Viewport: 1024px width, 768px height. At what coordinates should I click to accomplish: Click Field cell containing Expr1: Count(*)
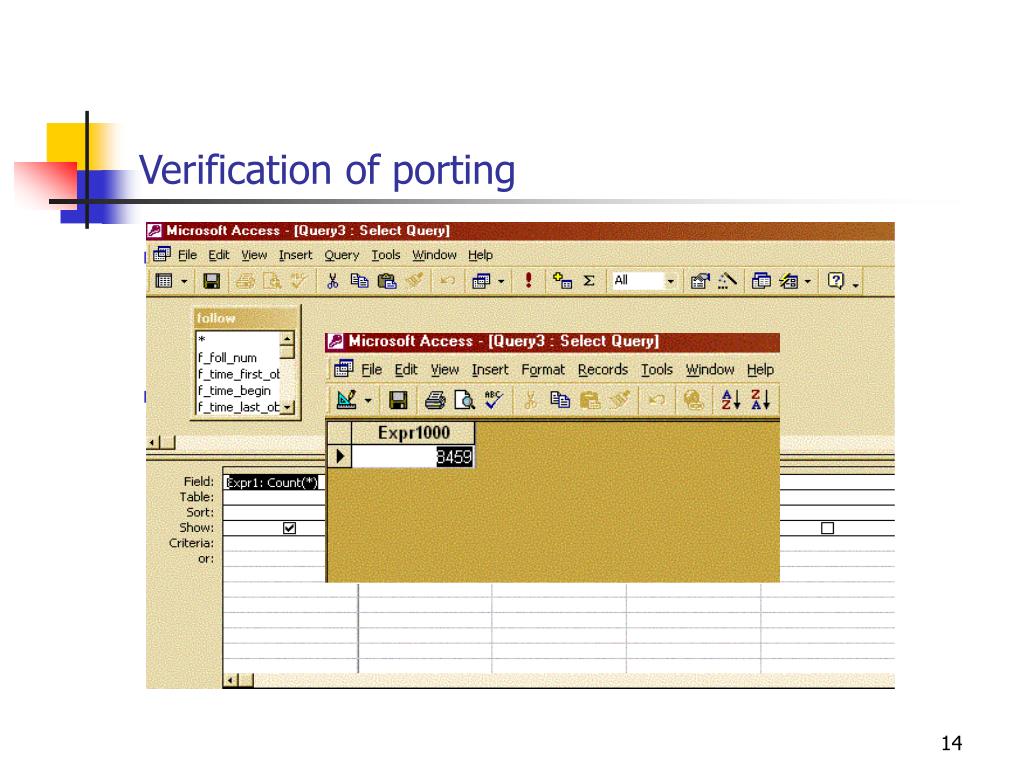(x=273, y=482)
